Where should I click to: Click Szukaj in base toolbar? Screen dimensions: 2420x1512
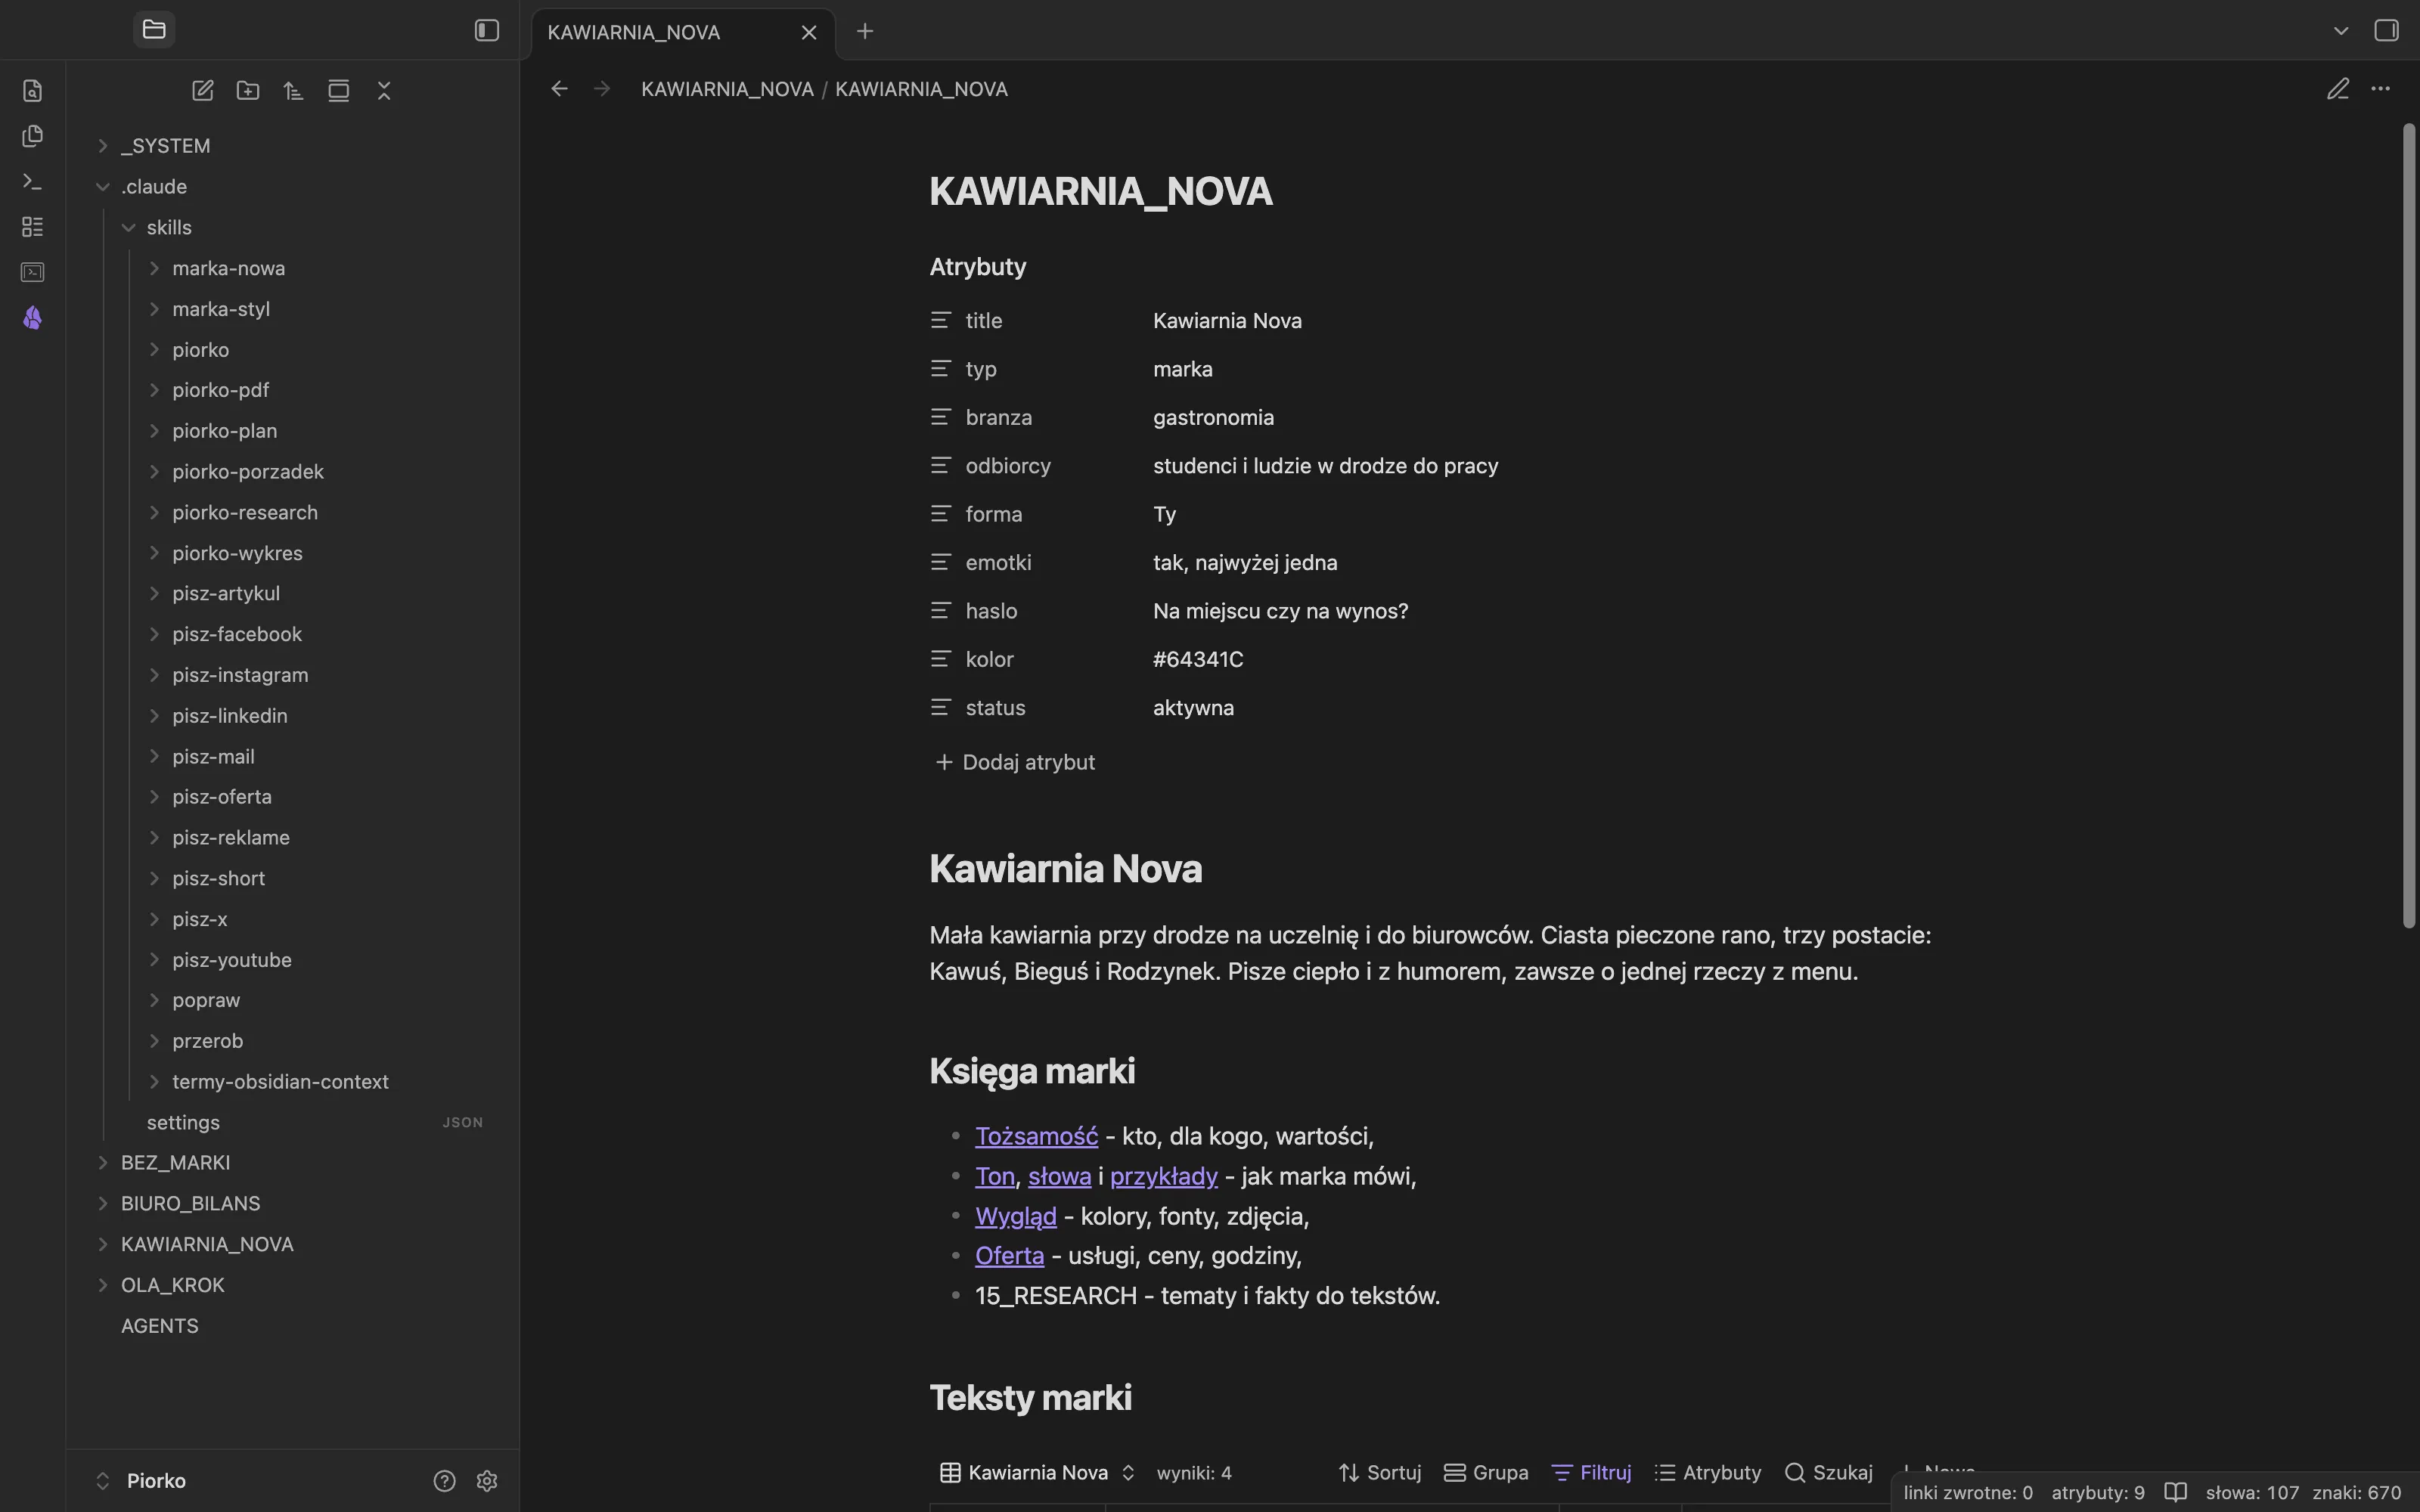point(1828,1473)
